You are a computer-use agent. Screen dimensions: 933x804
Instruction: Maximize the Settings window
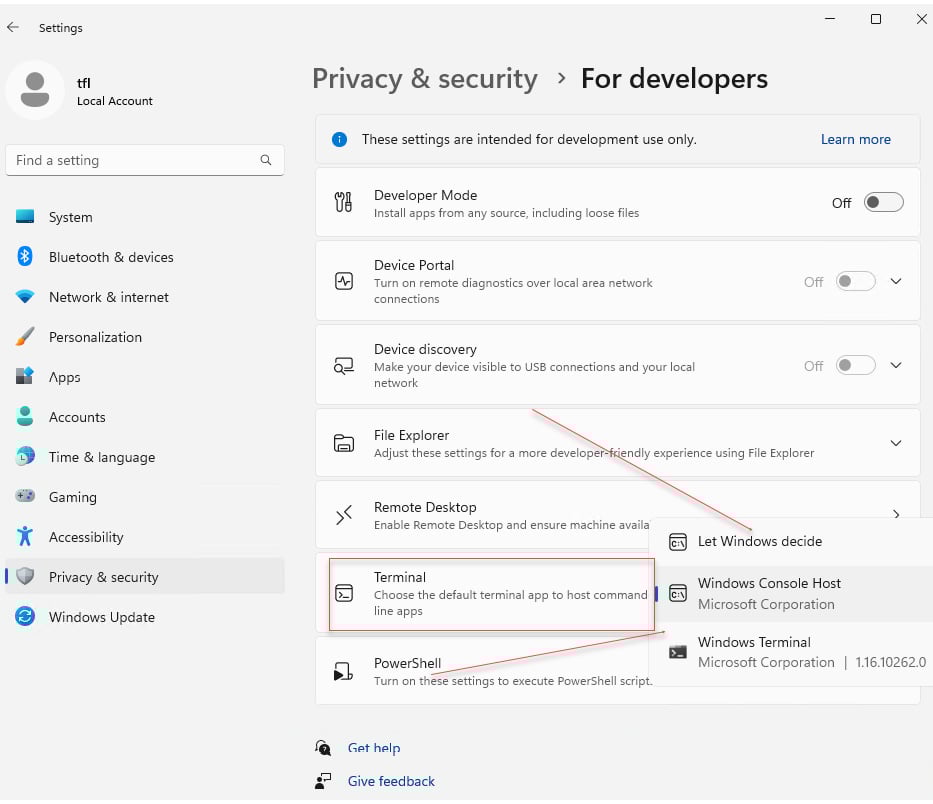876,19
